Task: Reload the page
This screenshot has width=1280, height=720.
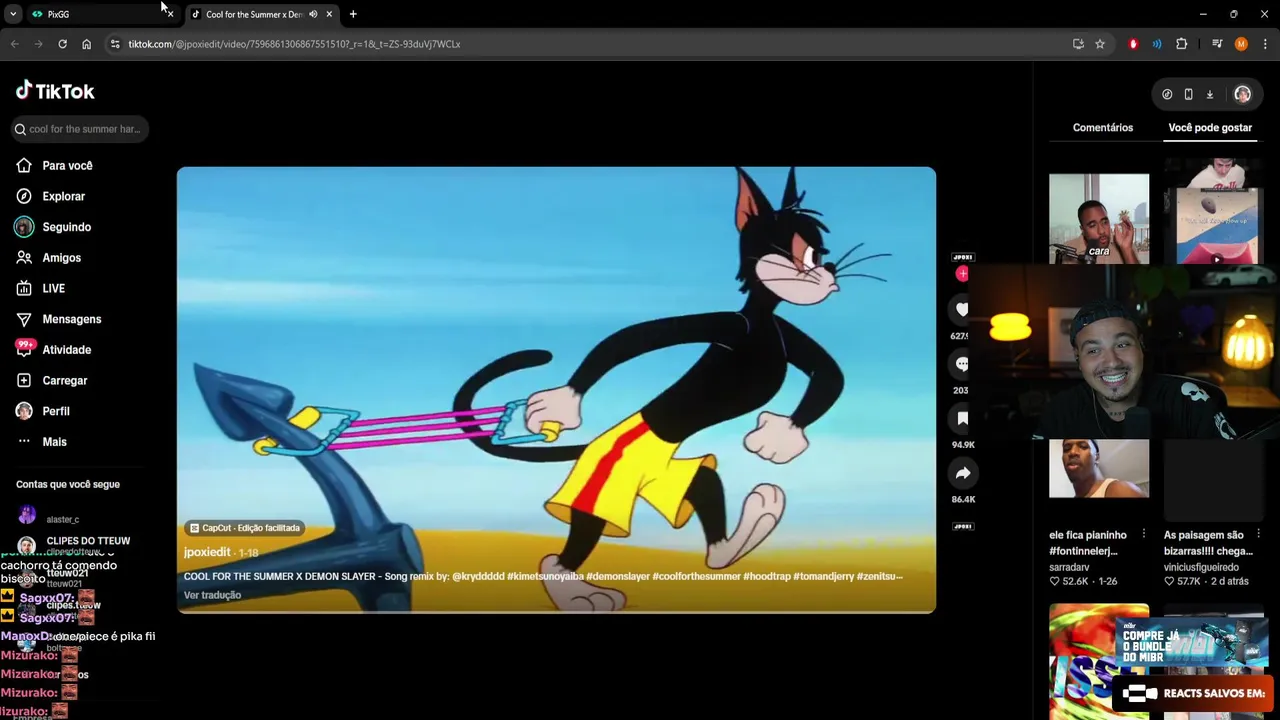Action: (62, 44)
